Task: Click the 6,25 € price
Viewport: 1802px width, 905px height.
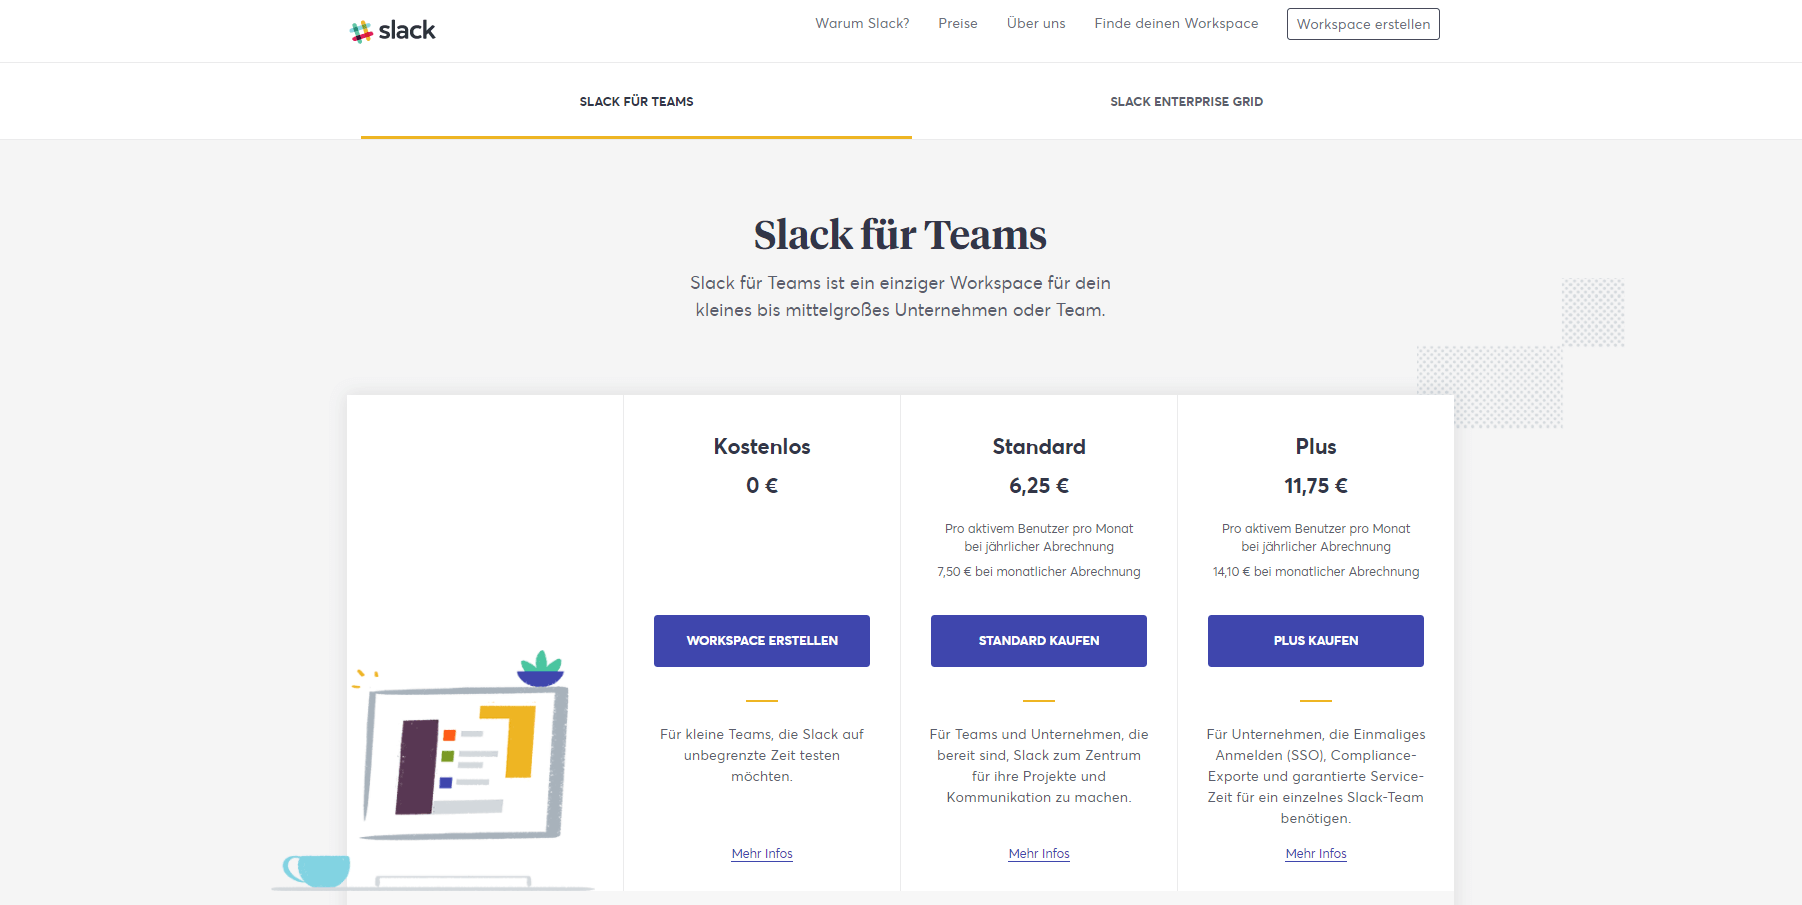Action: tap(1039, 486)
